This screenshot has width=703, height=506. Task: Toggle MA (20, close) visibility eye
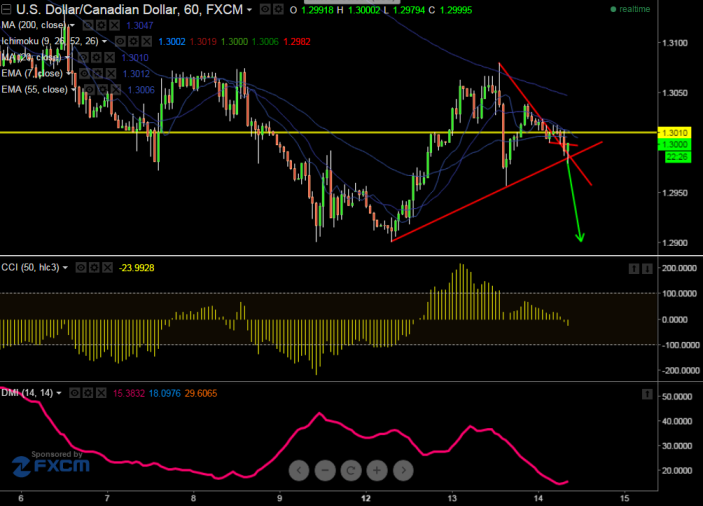(x=83, y=58)
